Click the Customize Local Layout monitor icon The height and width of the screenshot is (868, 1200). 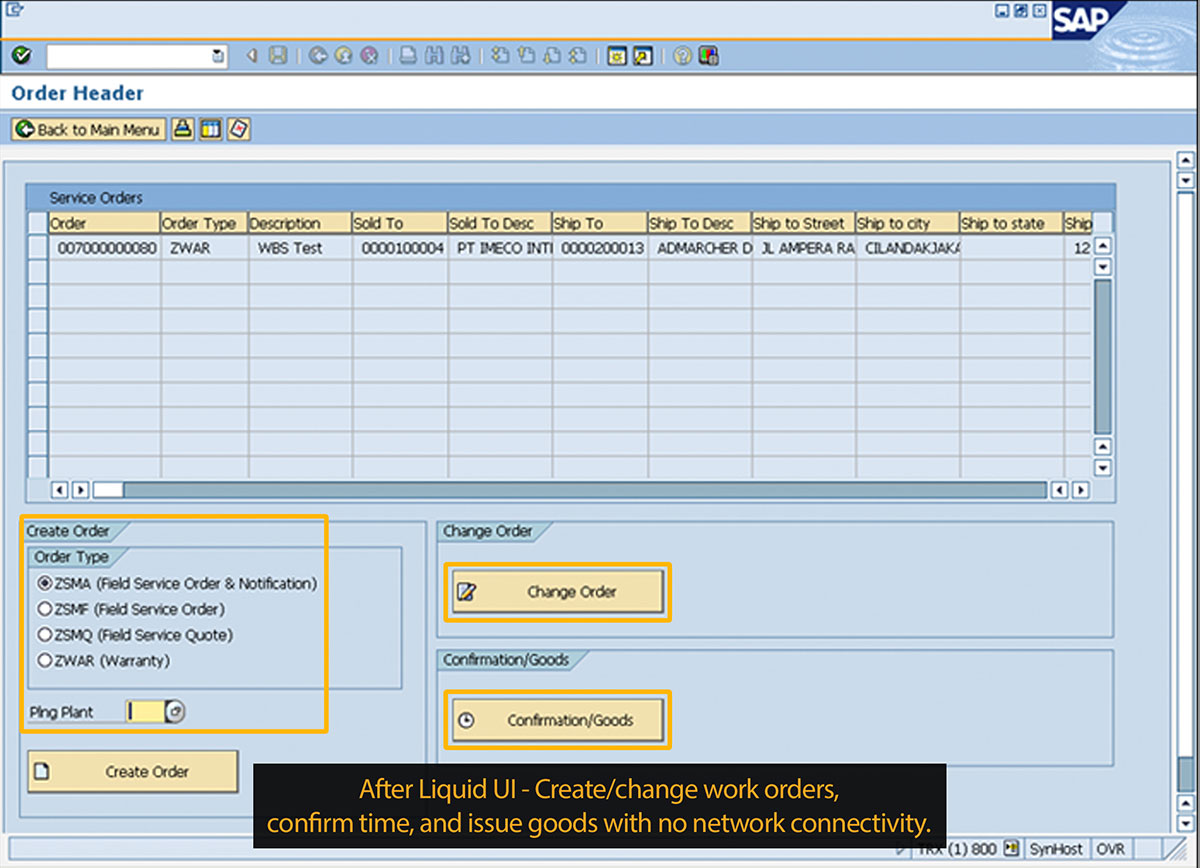[709, 56]
